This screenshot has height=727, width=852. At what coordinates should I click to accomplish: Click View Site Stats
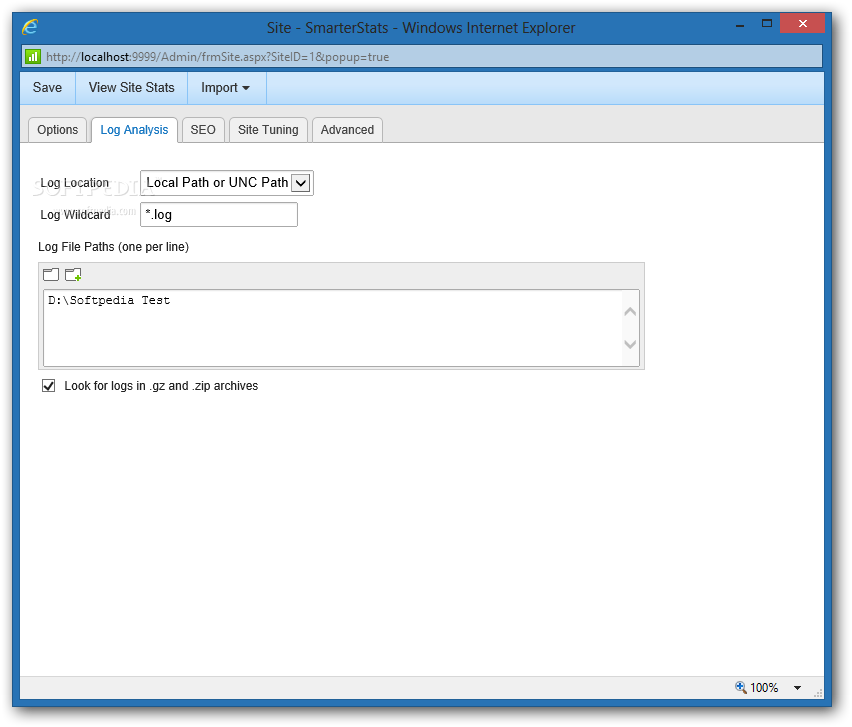(x=131, y=87)
